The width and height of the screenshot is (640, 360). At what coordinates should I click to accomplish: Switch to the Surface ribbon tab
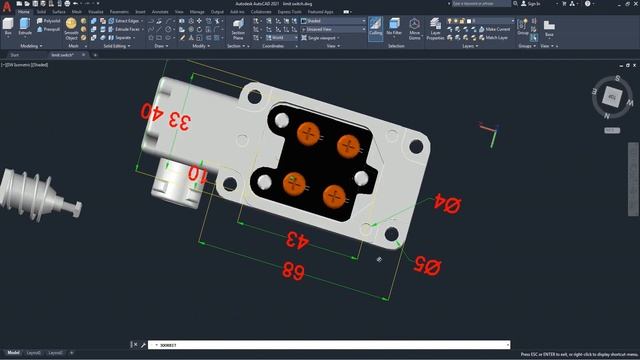click(x=59, y=12)
